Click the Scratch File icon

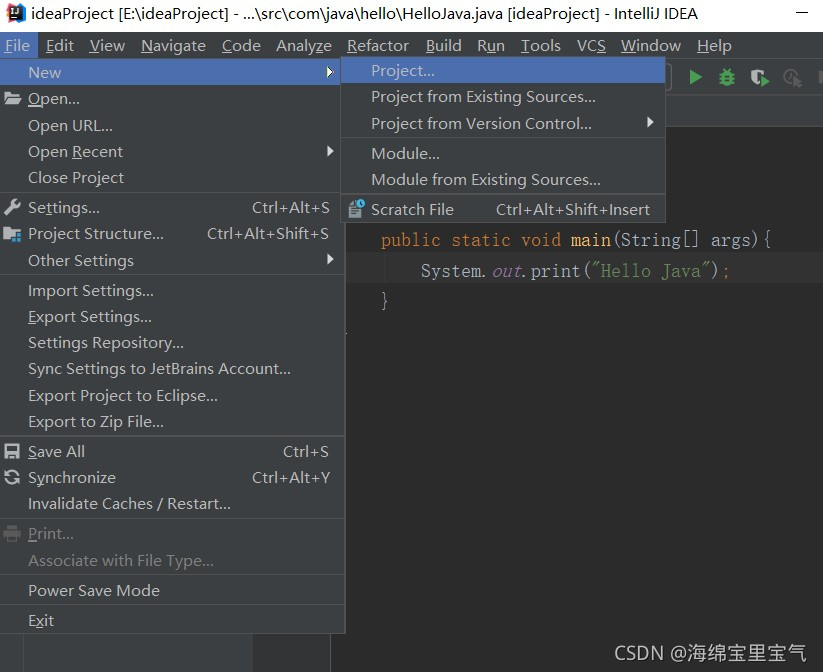357,208
